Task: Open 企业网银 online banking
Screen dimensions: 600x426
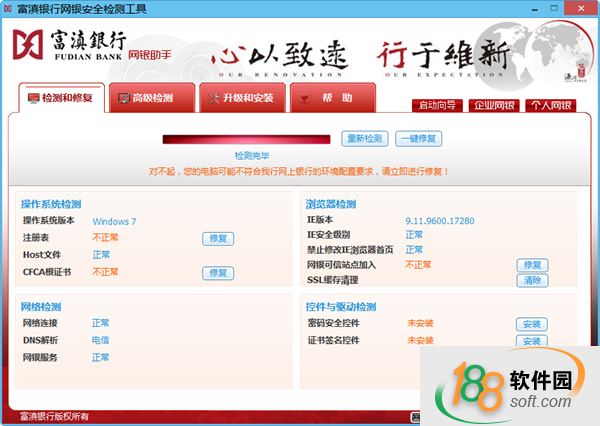Action: point(494,105)
